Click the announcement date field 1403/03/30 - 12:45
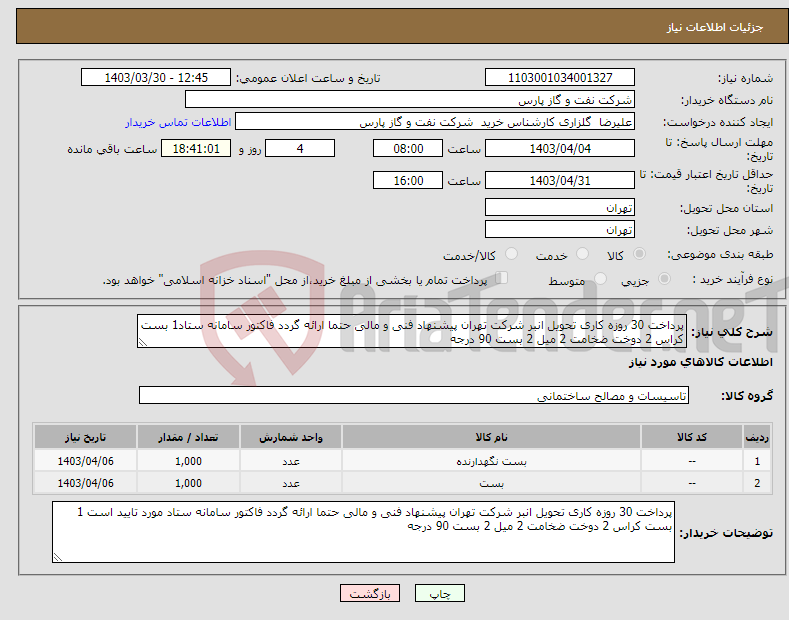 [156, 78]
